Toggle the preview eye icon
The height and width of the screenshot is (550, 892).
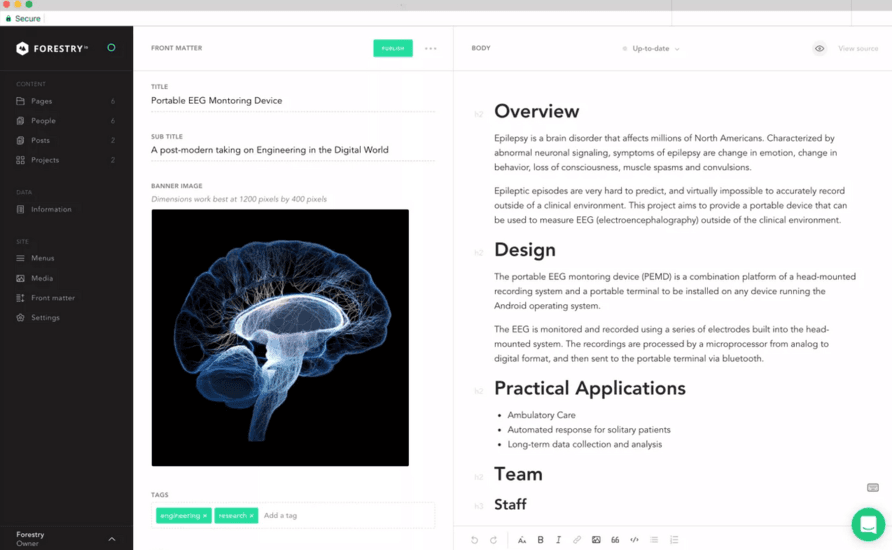coord(819,48)
